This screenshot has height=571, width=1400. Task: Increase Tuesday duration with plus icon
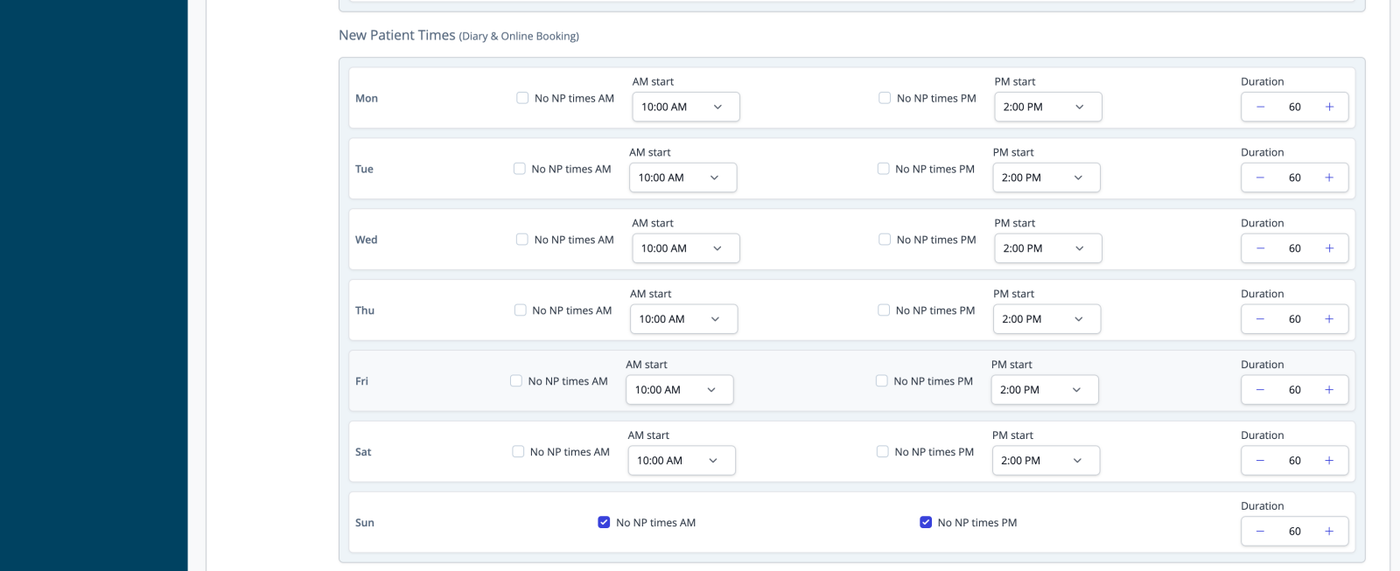point(1329,178)
